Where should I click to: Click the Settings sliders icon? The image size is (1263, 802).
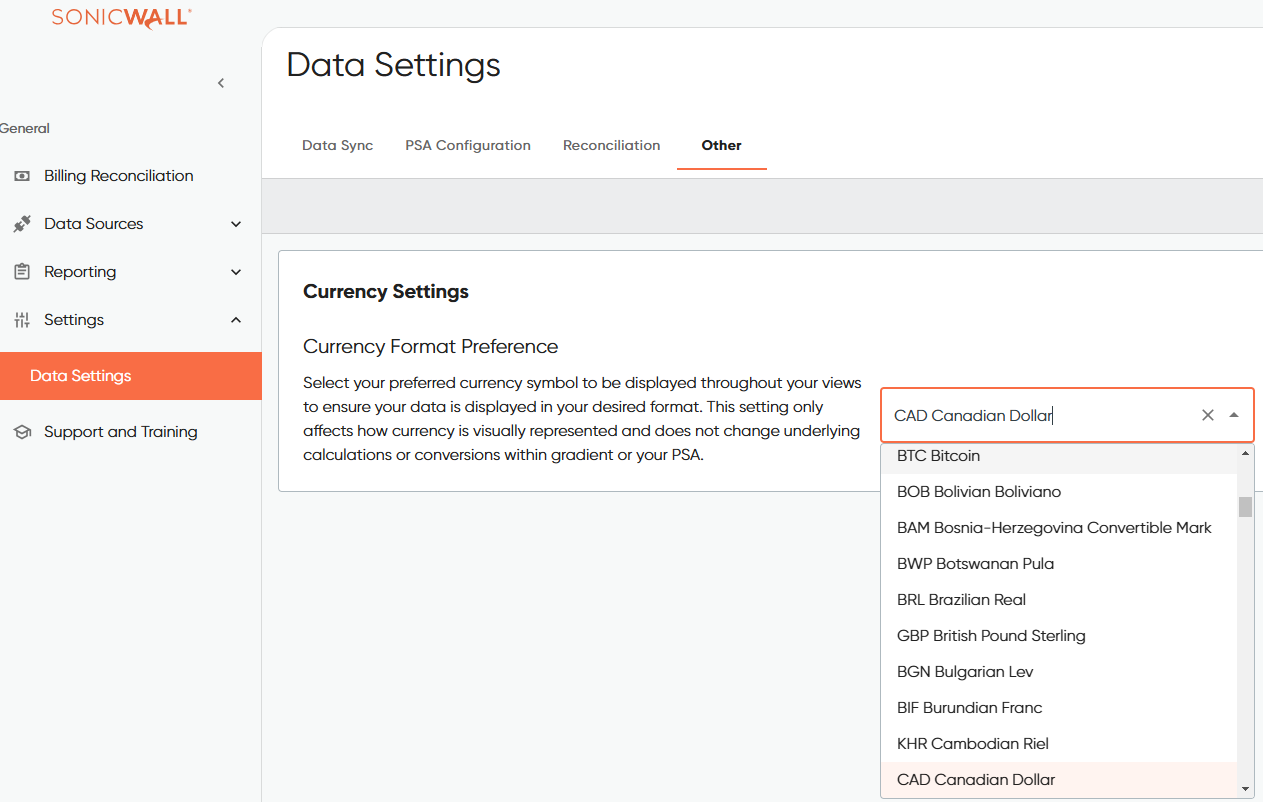(22, 320)
